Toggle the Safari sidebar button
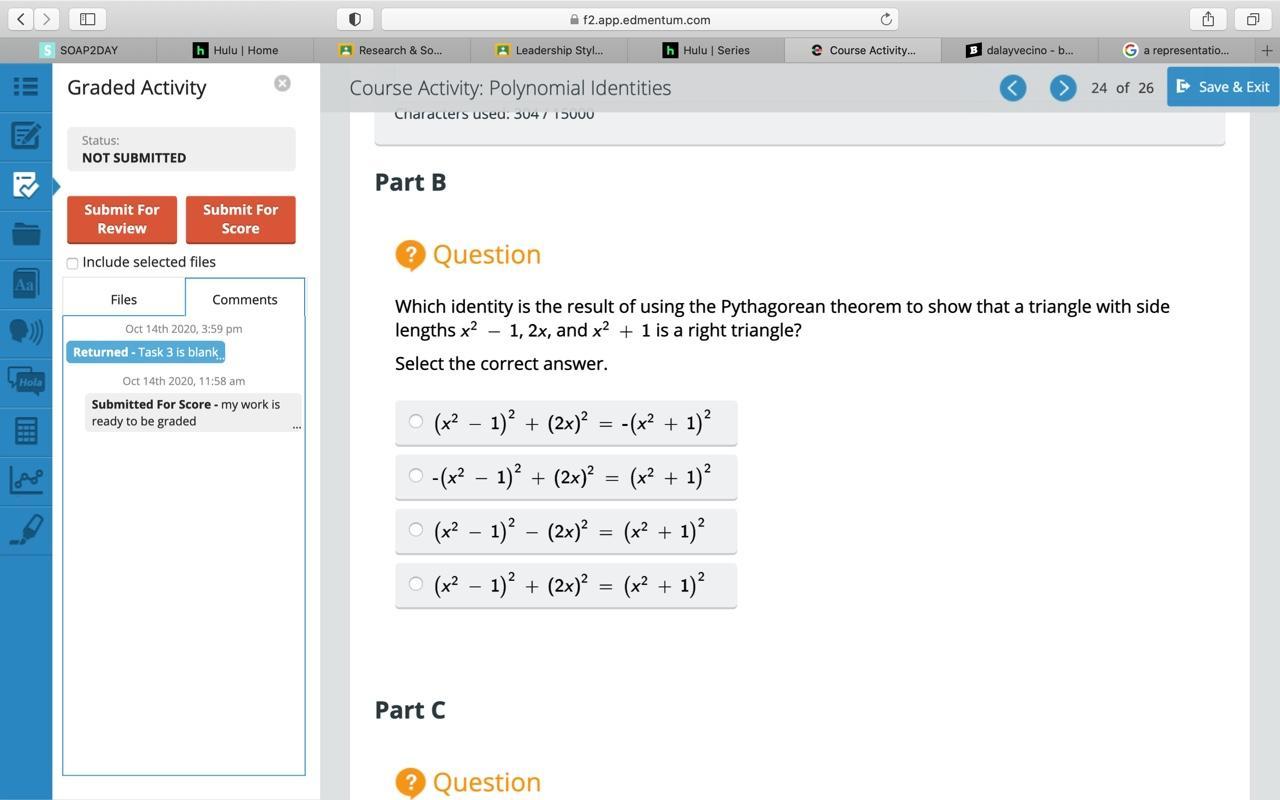This screenshot has width=1280, height=800. (x=88, y=19)
